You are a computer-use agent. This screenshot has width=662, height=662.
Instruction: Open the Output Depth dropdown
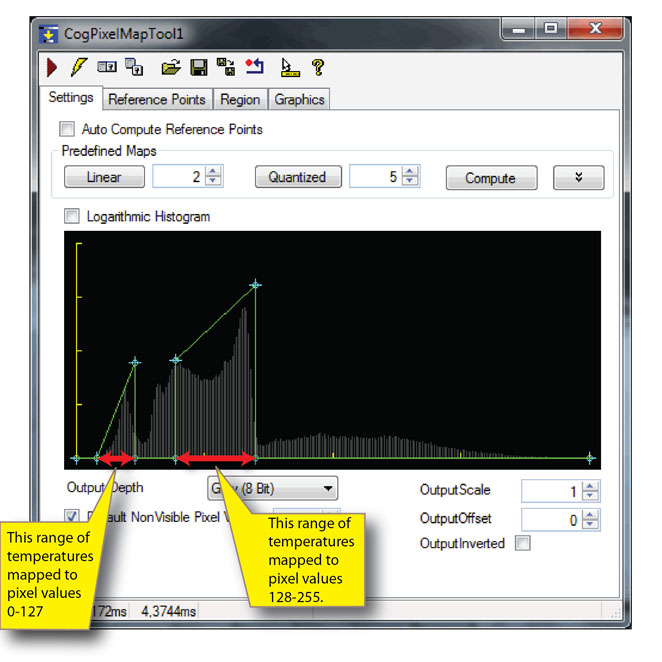click(272, 489)
